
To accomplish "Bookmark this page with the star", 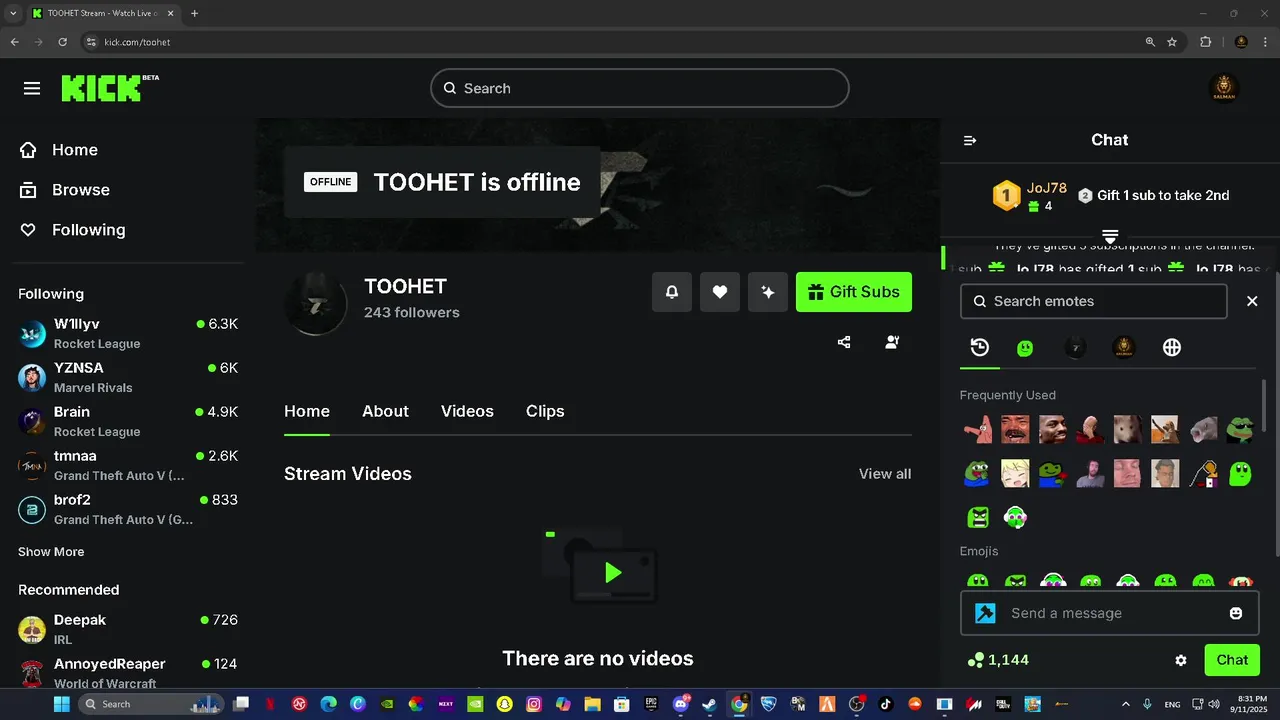I will click(x=1172, y=42).
